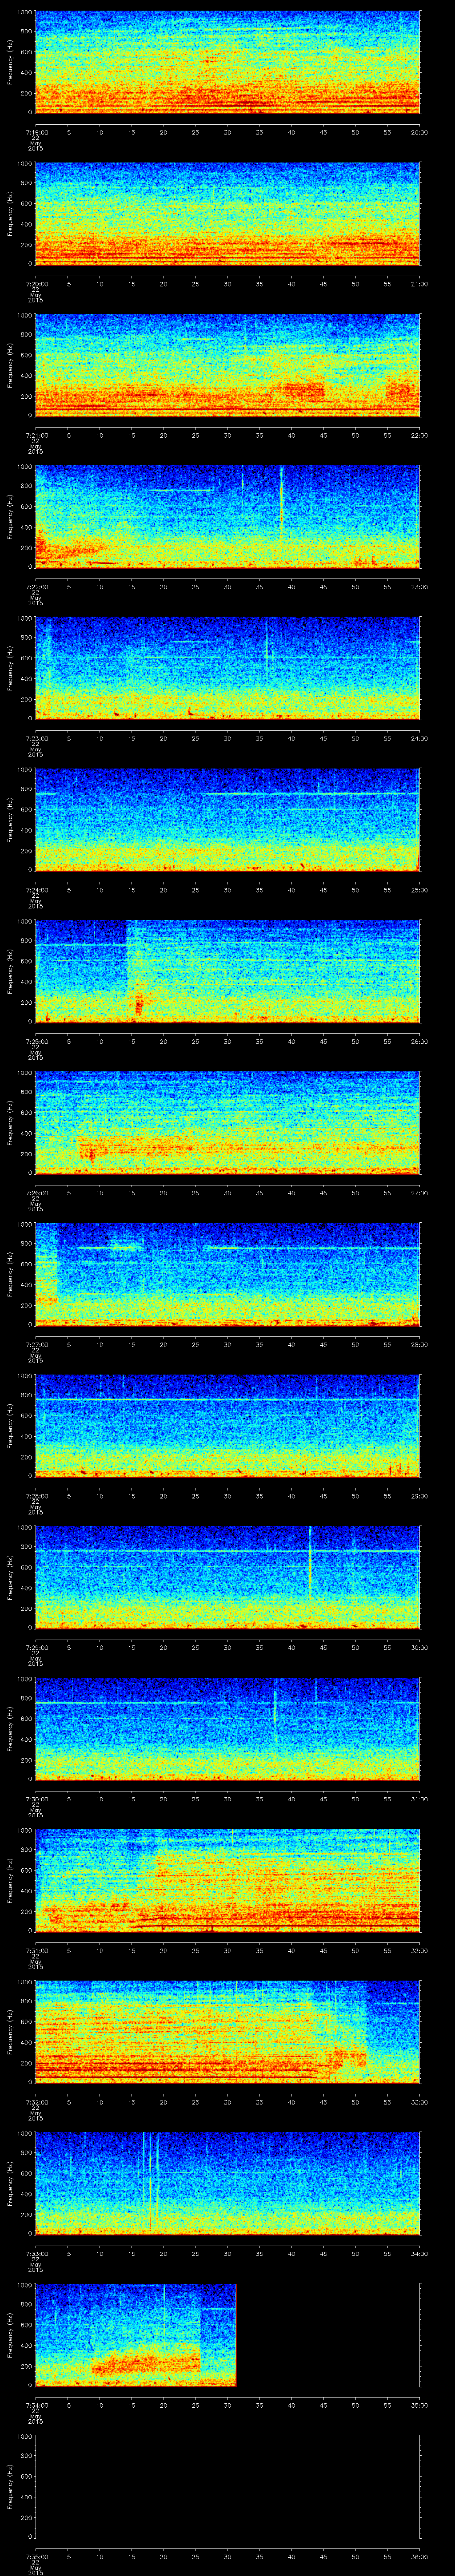Select the spectrogram panel starting at 7:28:00
This screenshot has width=455, height=2576.
point(228,1426)
